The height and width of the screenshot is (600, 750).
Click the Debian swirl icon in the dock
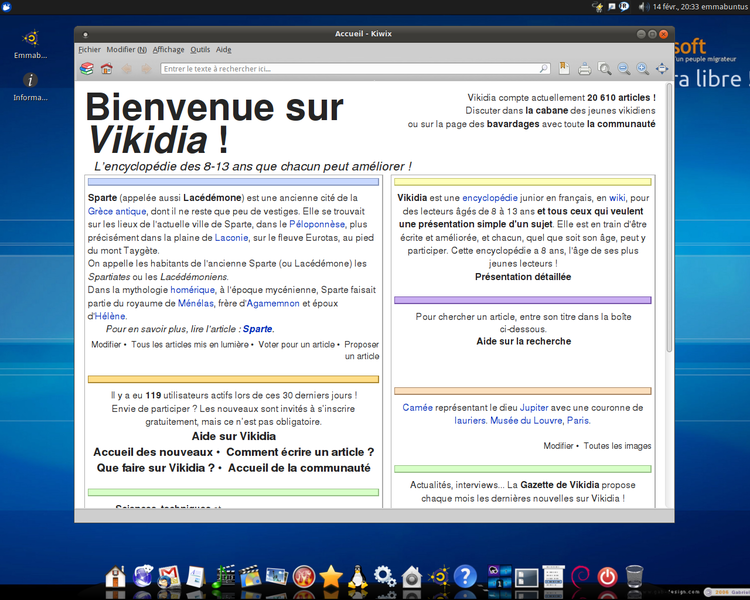coord(580,577)
